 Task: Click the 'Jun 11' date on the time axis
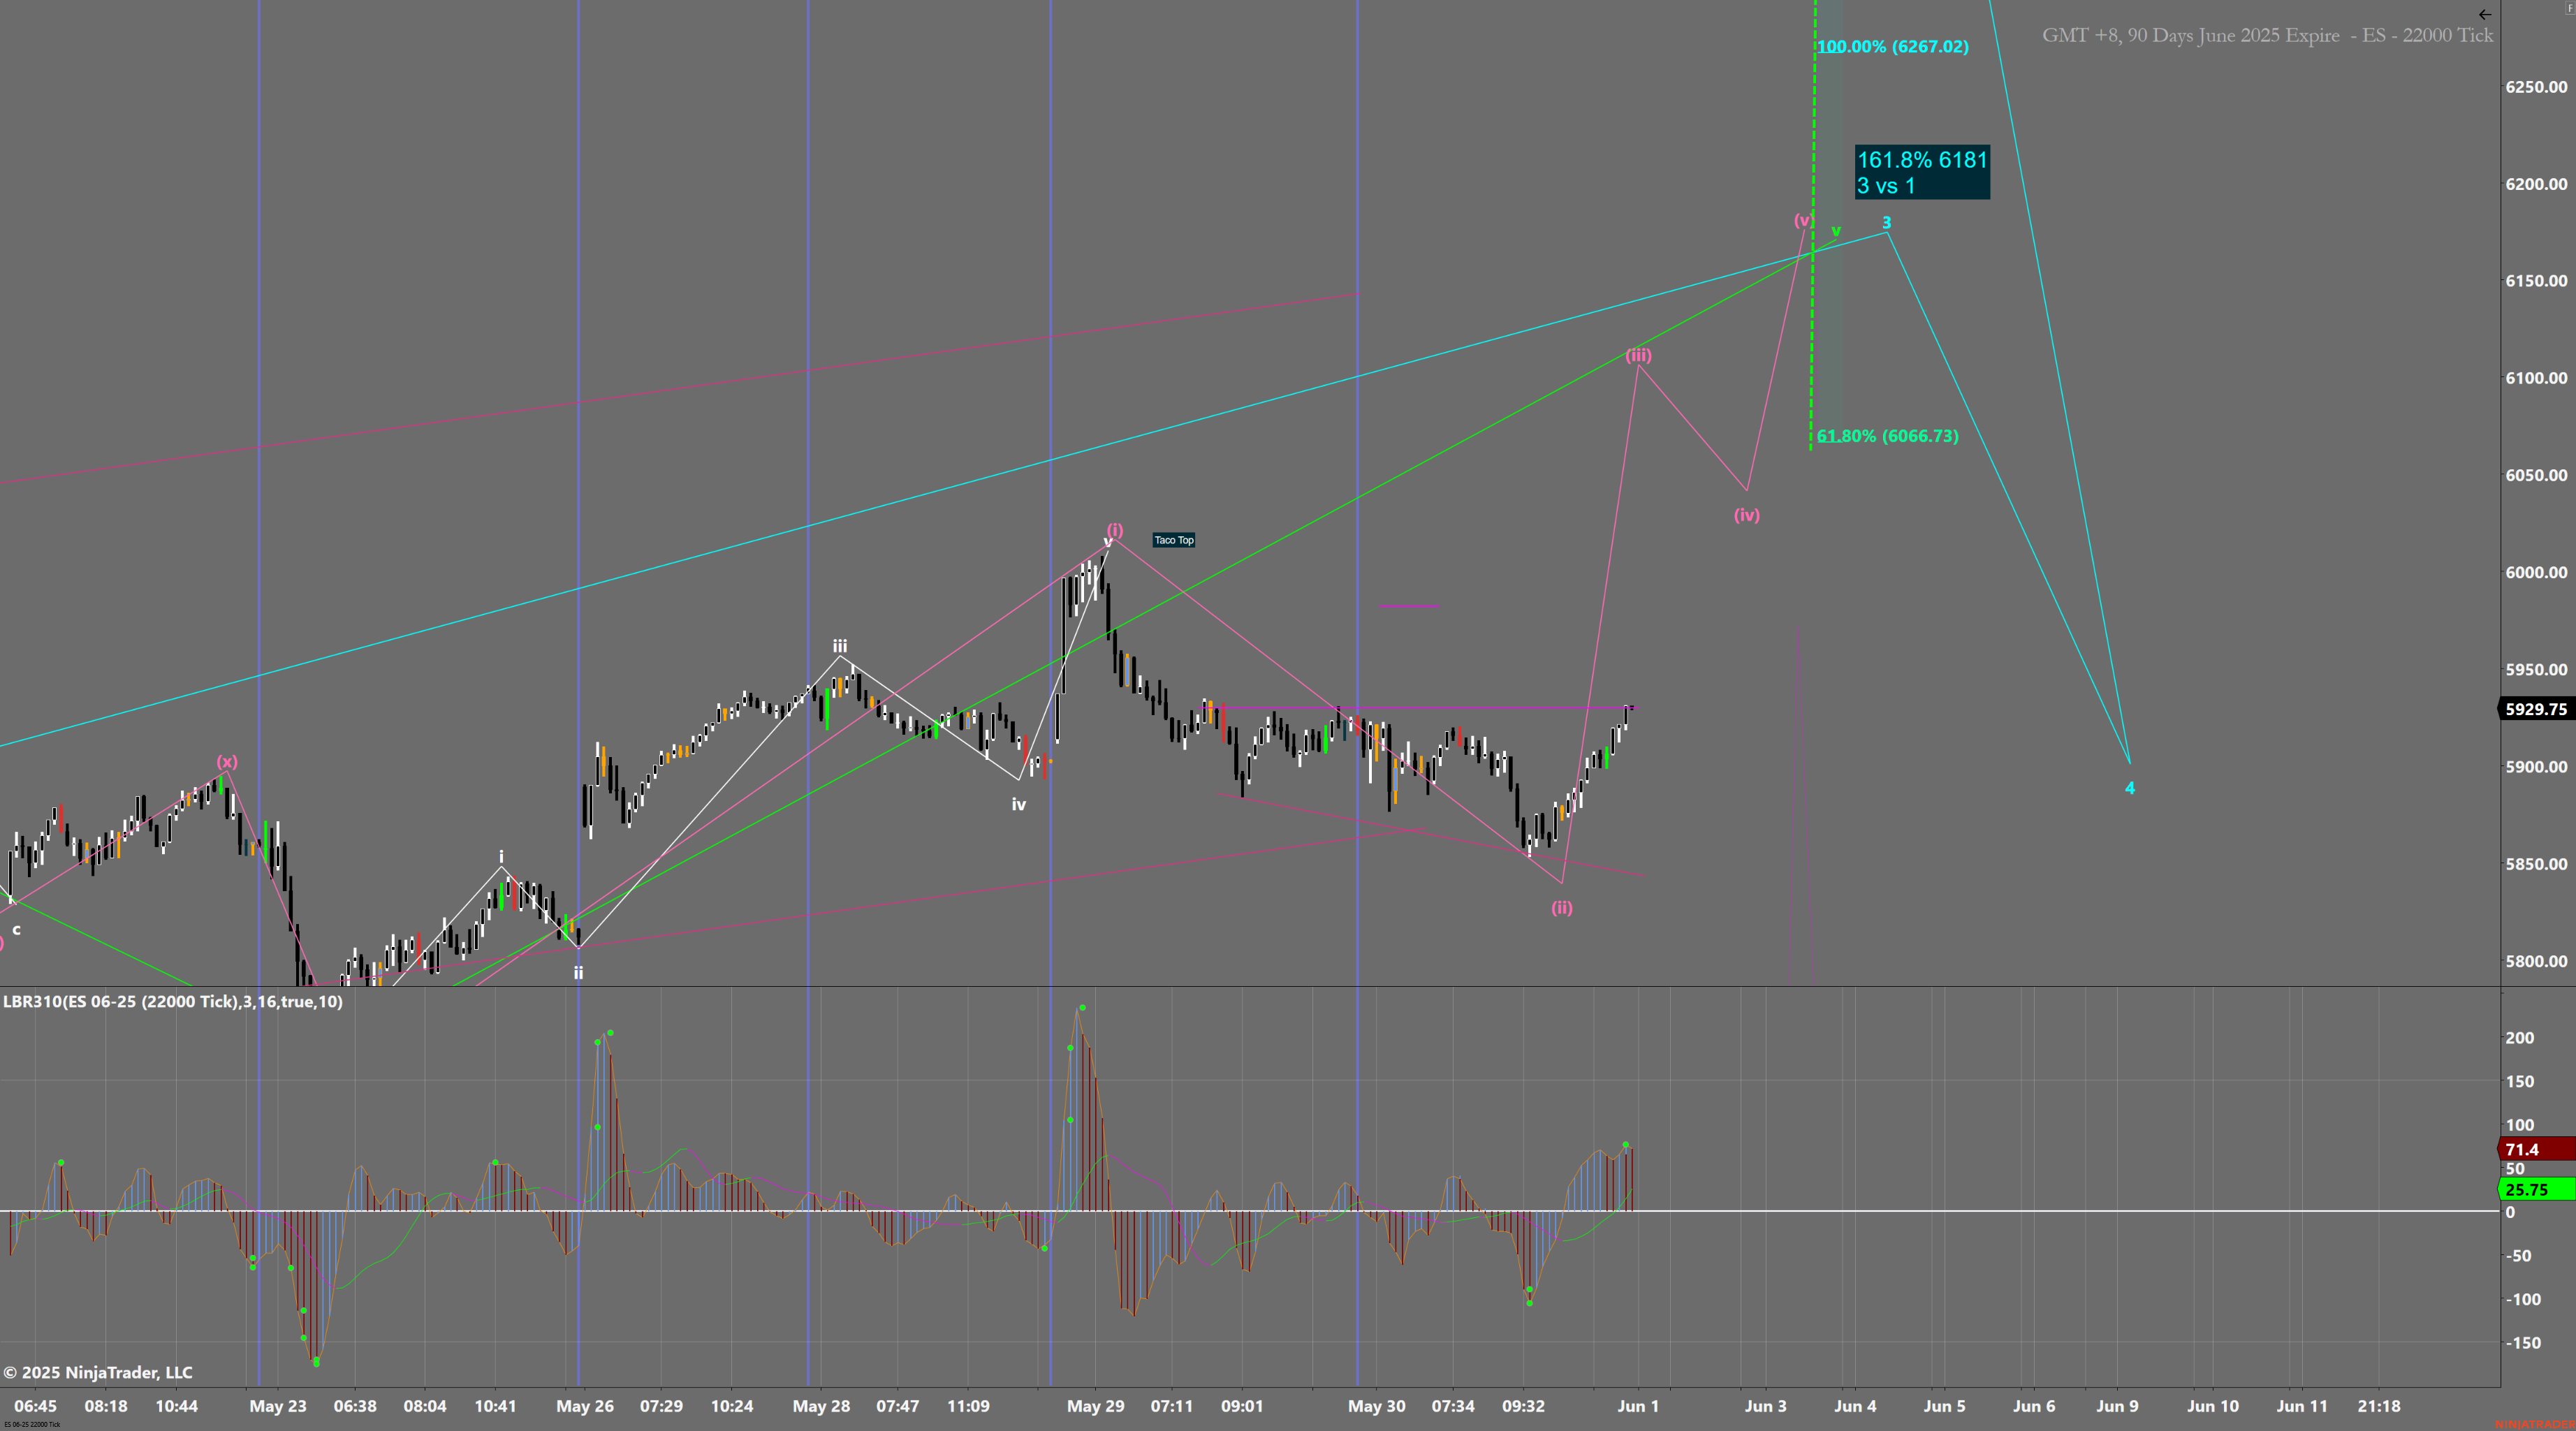point(2303,1406)
